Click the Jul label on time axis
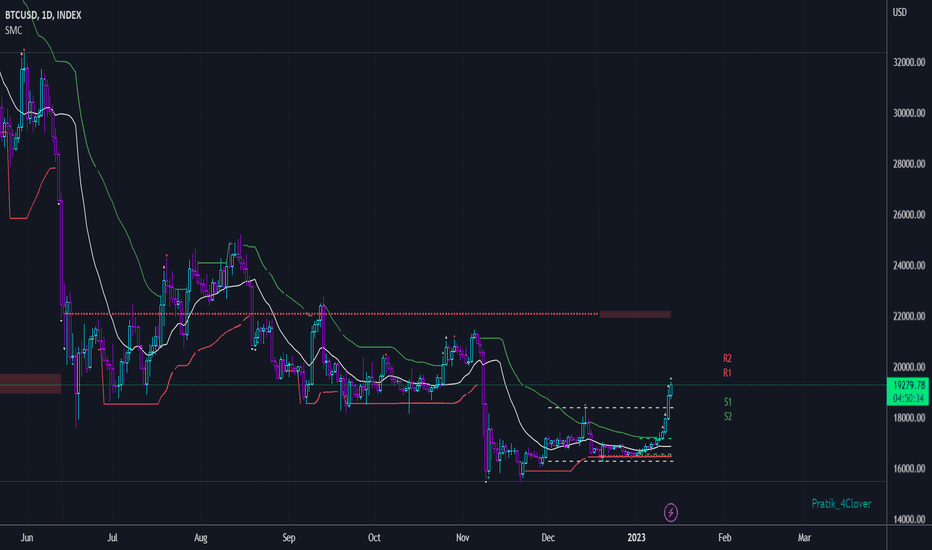 pyautogui.click(x=112, y=538)
